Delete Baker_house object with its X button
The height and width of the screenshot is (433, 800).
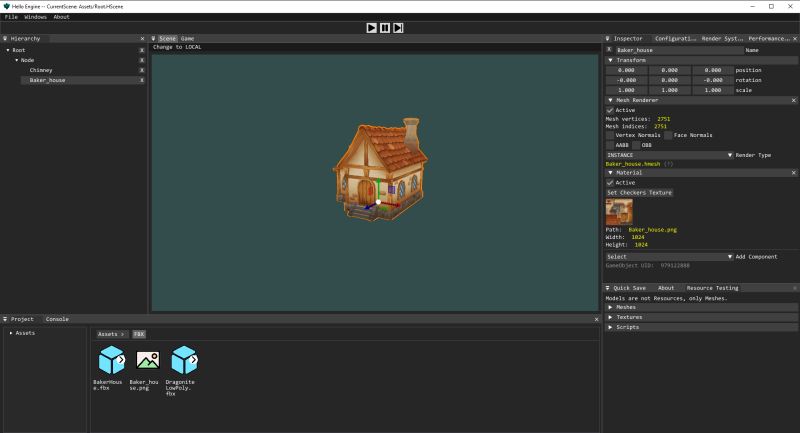coord(142,80)
